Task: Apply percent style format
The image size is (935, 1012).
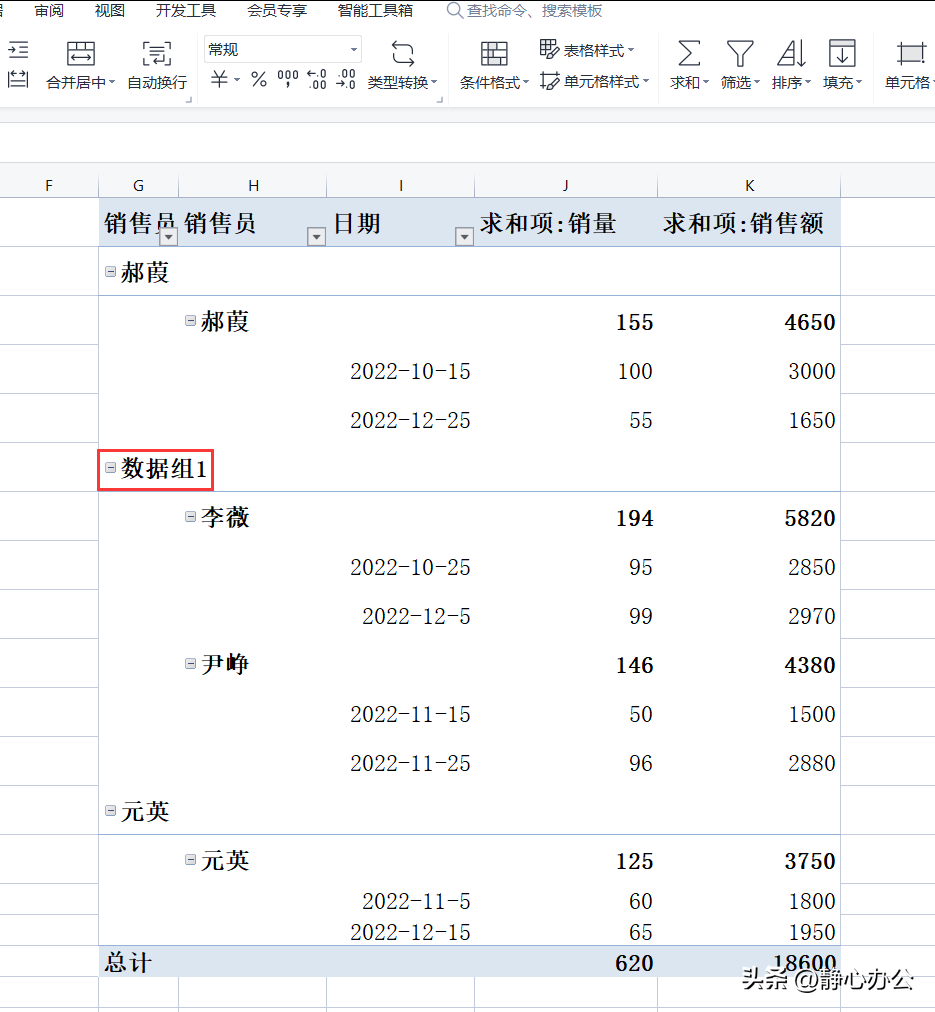Action: point(259,79)
